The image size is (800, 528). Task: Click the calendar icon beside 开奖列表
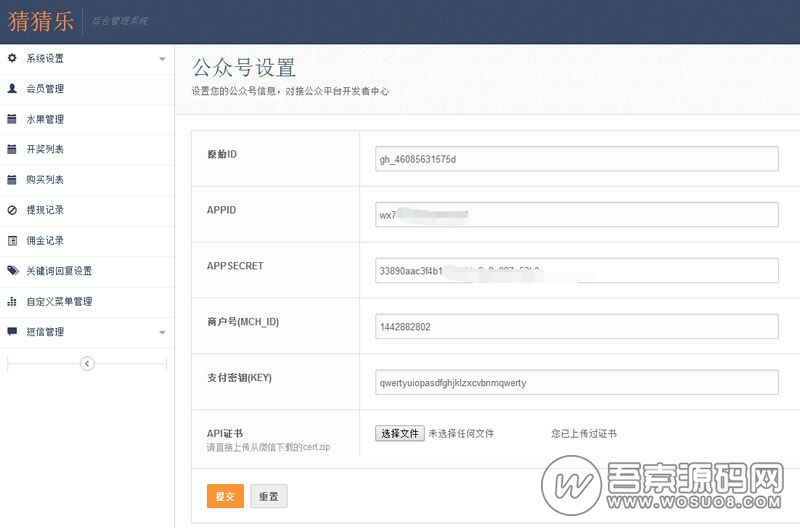[x=12, y=149]
